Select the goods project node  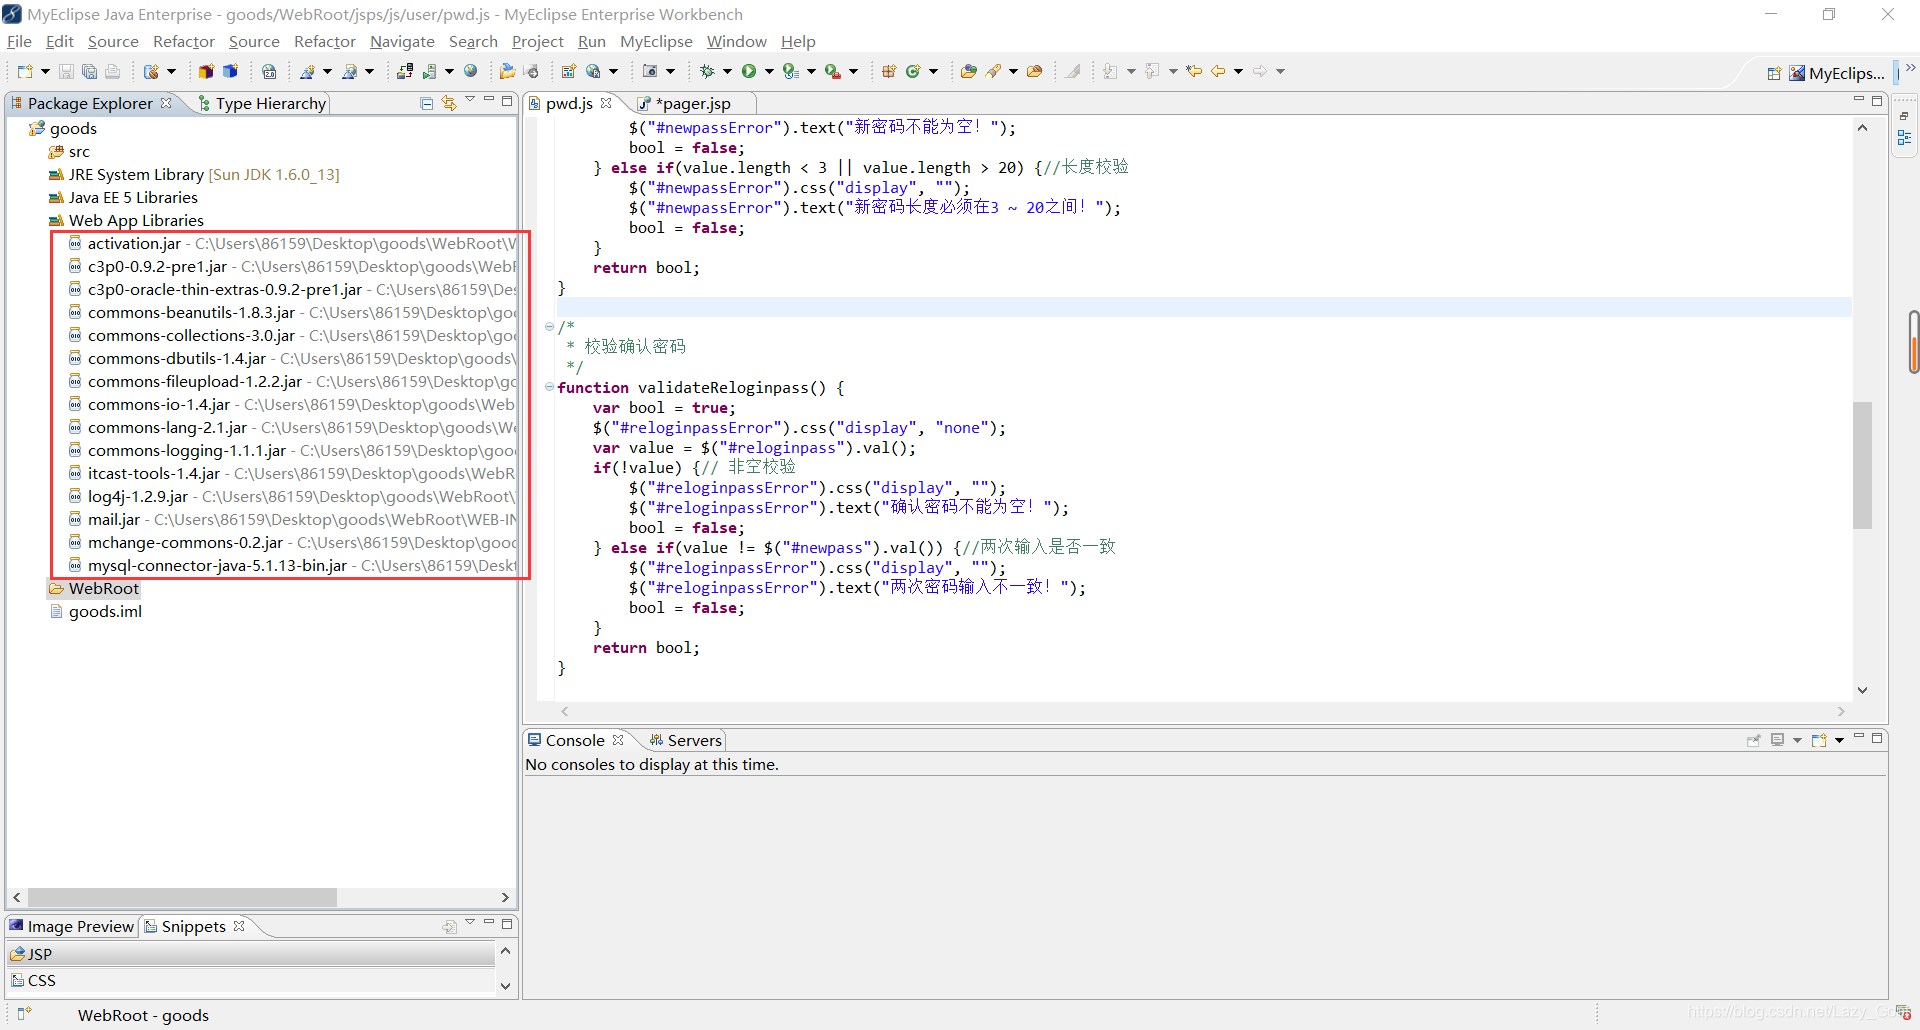[x=73, y=128]
